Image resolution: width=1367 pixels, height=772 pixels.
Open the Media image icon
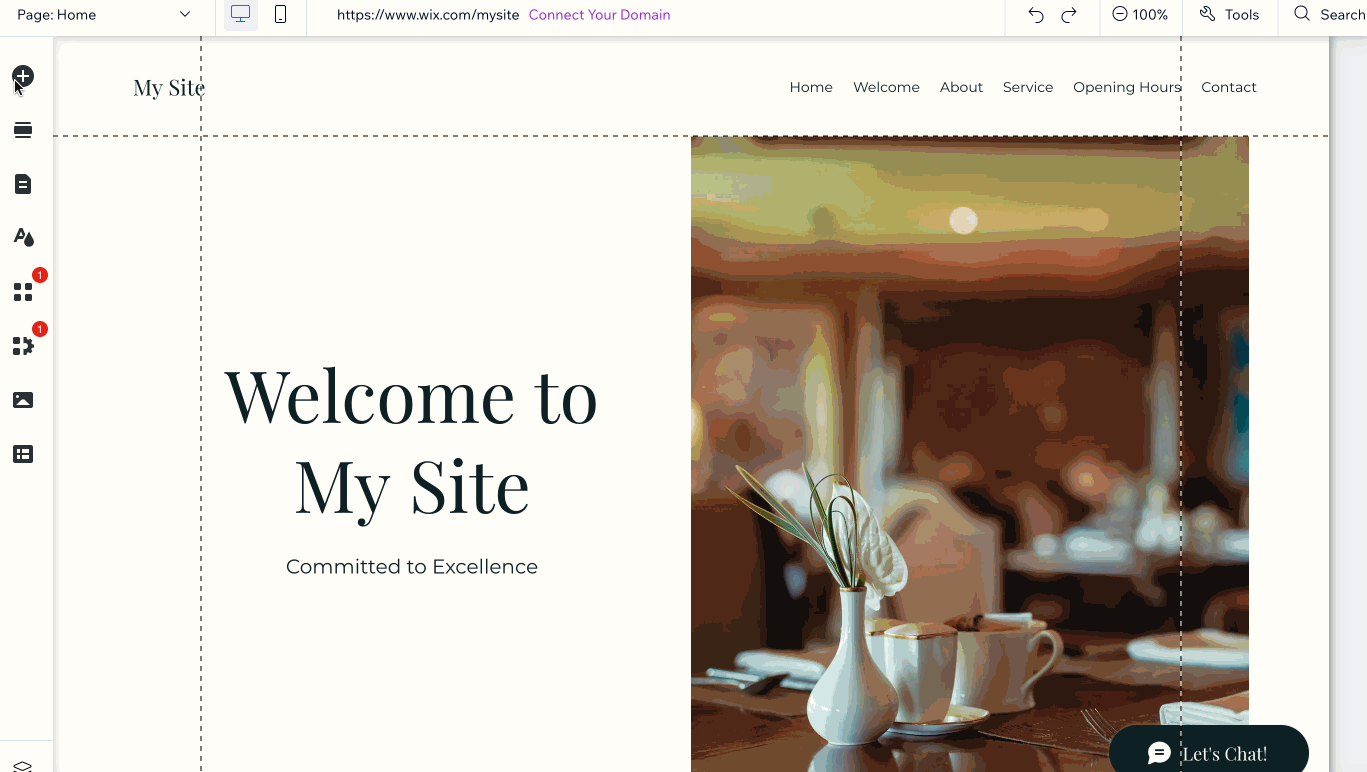pos(23,400)
